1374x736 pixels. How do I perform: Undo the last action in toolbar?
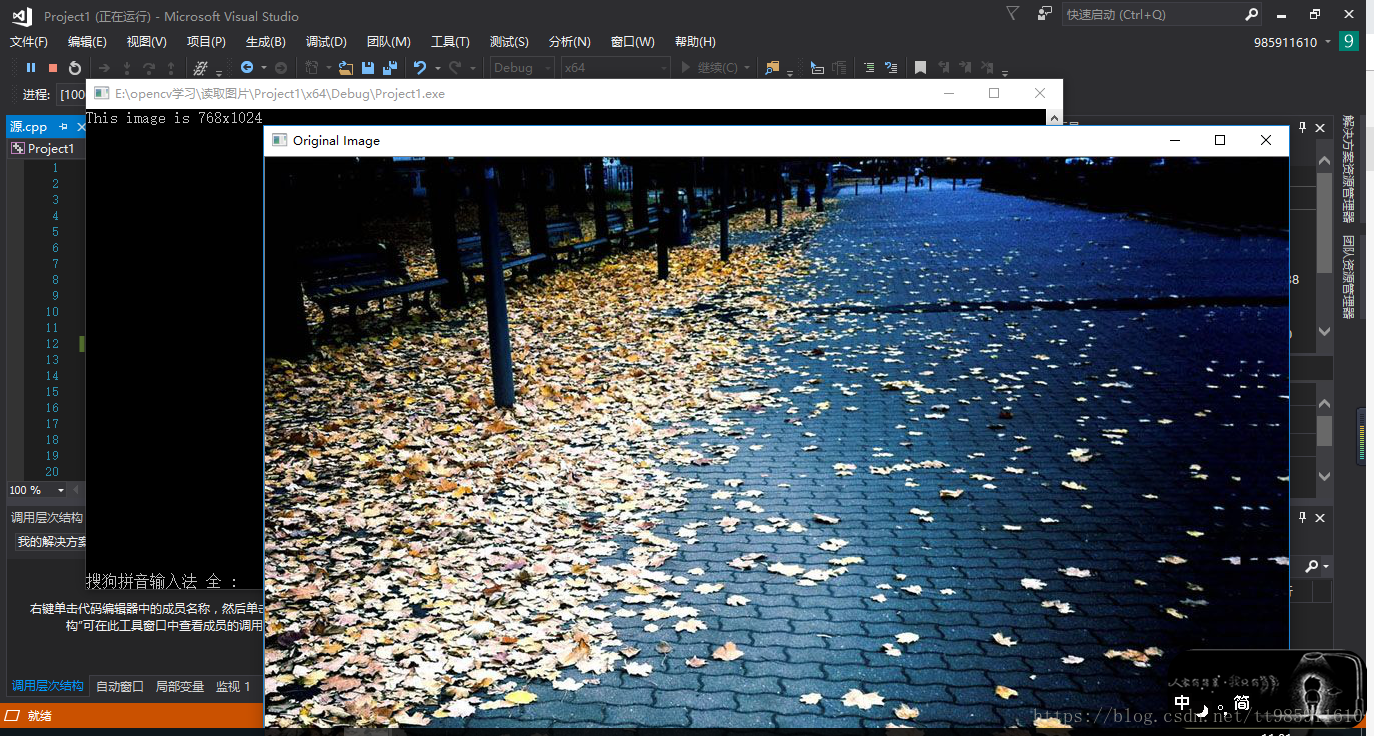tap(420, 68)
